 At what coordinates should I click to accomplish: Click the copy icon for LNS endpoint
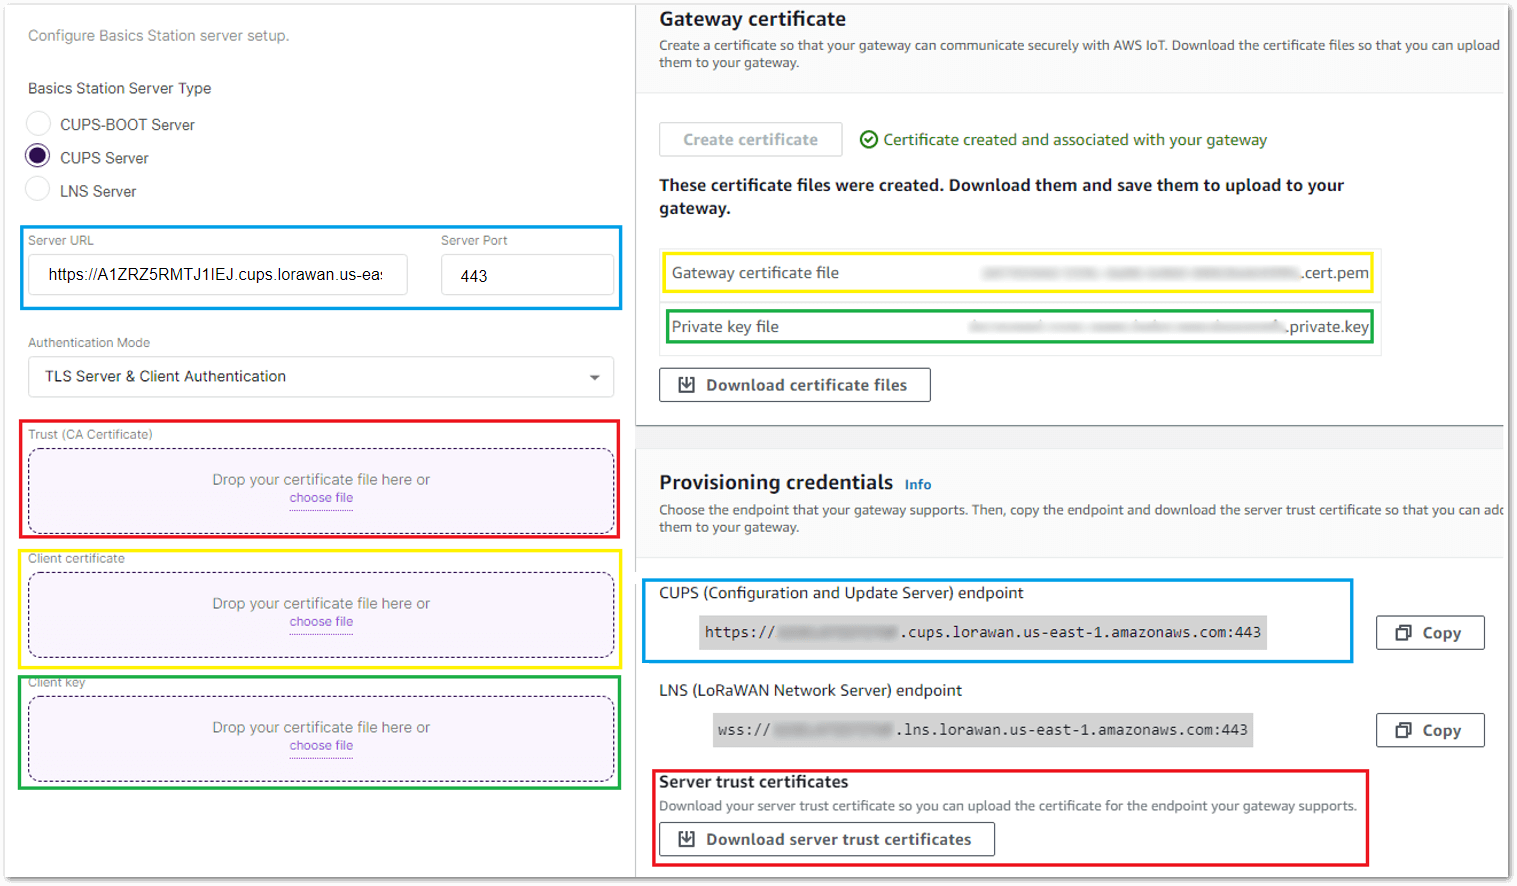1404,731
